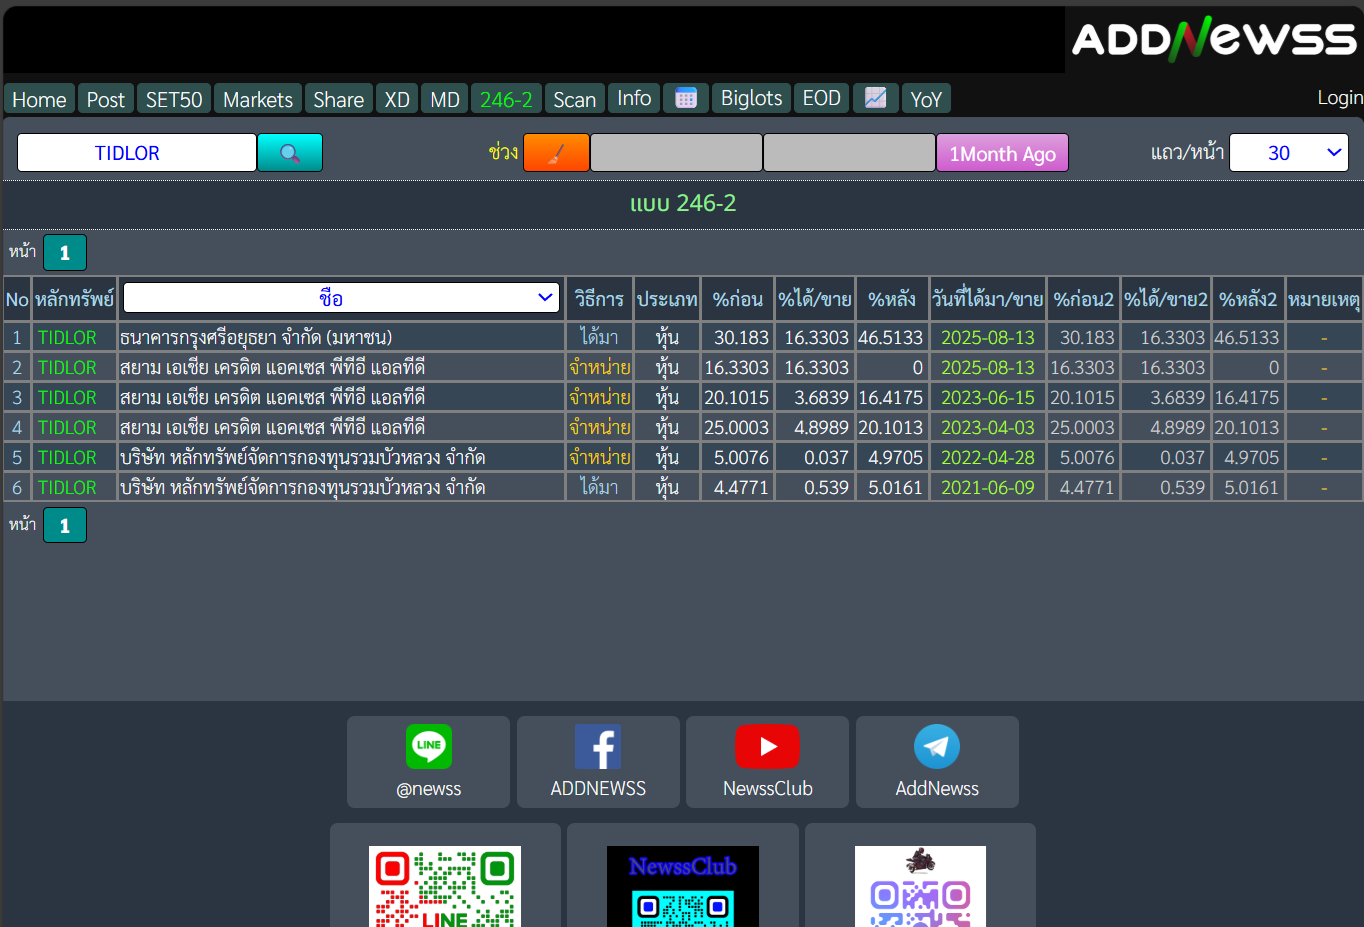
Task: Click the second gray date range field
Action: 849,153
